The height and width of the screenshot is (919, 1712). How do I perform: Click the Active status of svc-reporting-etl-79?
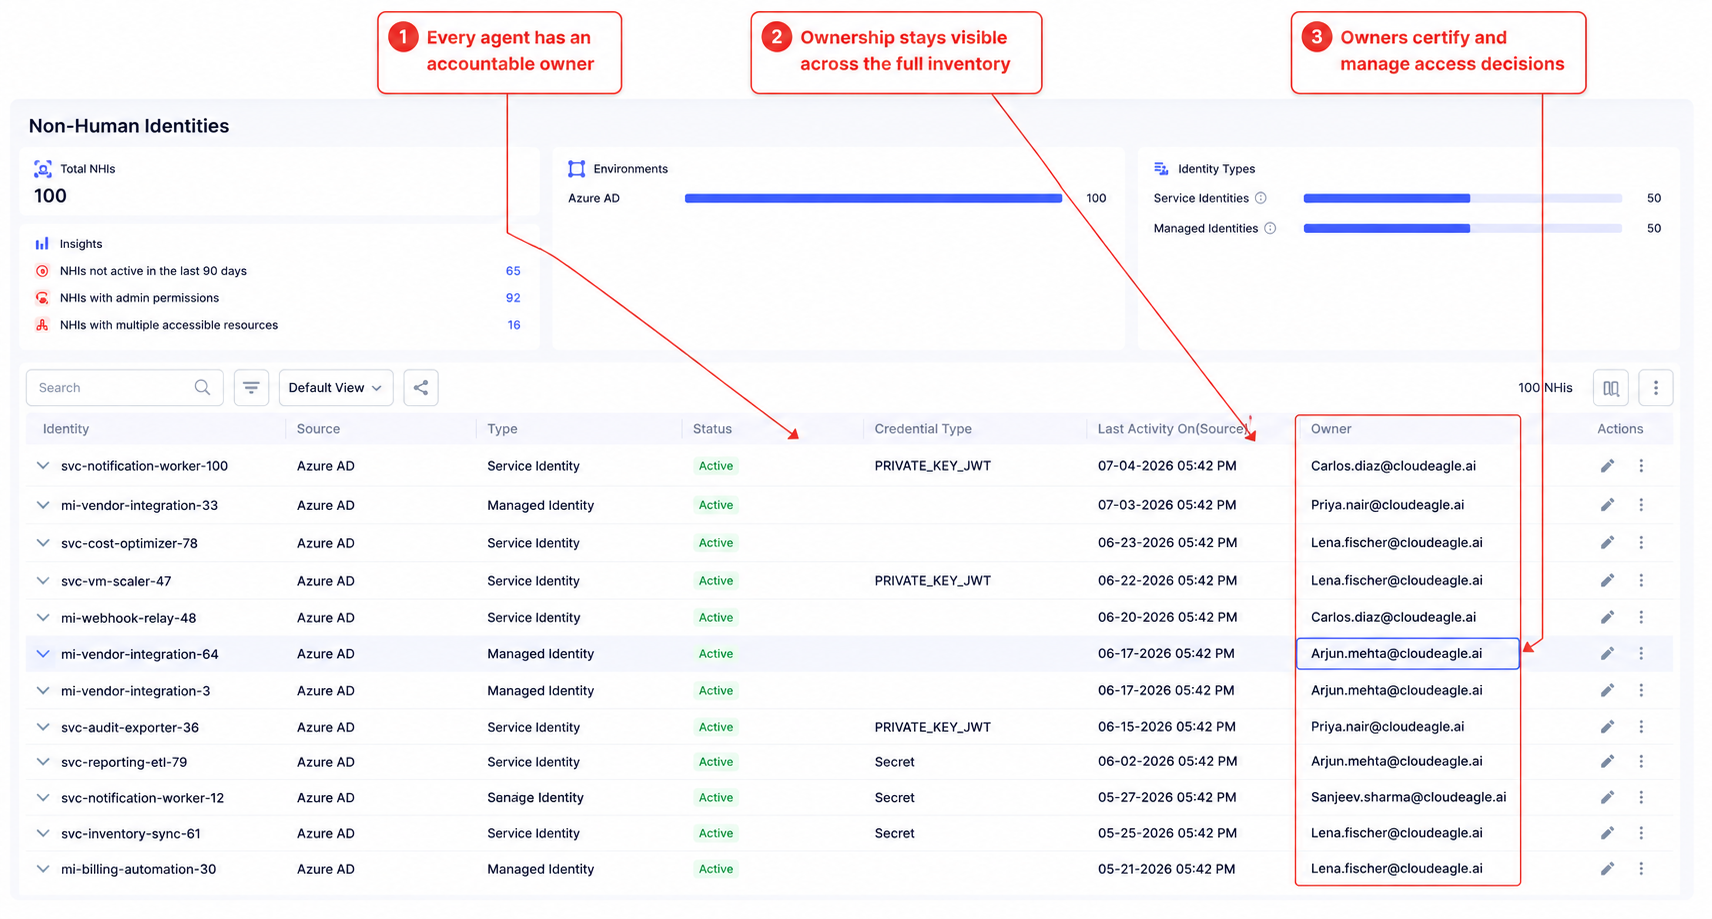click(716, 762)
